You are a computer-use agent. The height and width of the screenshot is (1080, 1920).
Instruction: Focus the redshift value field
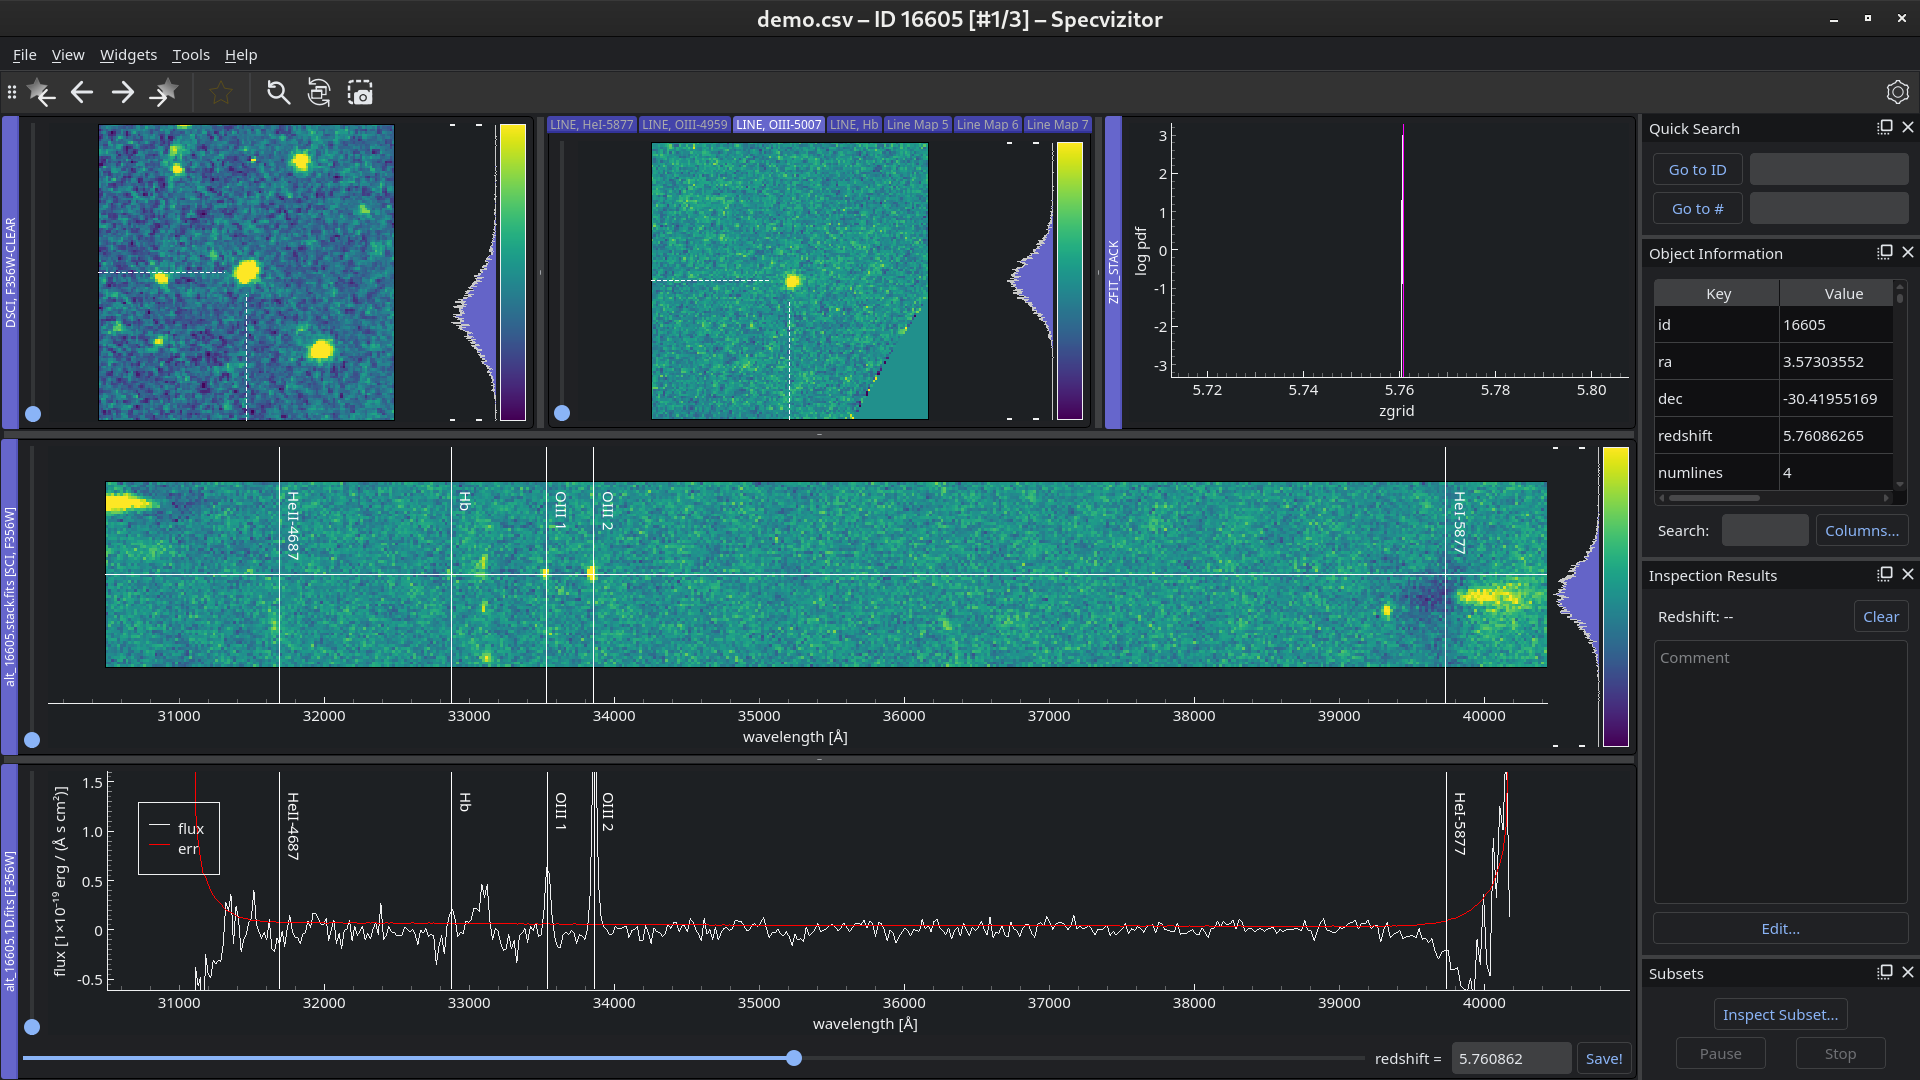1511,1059
